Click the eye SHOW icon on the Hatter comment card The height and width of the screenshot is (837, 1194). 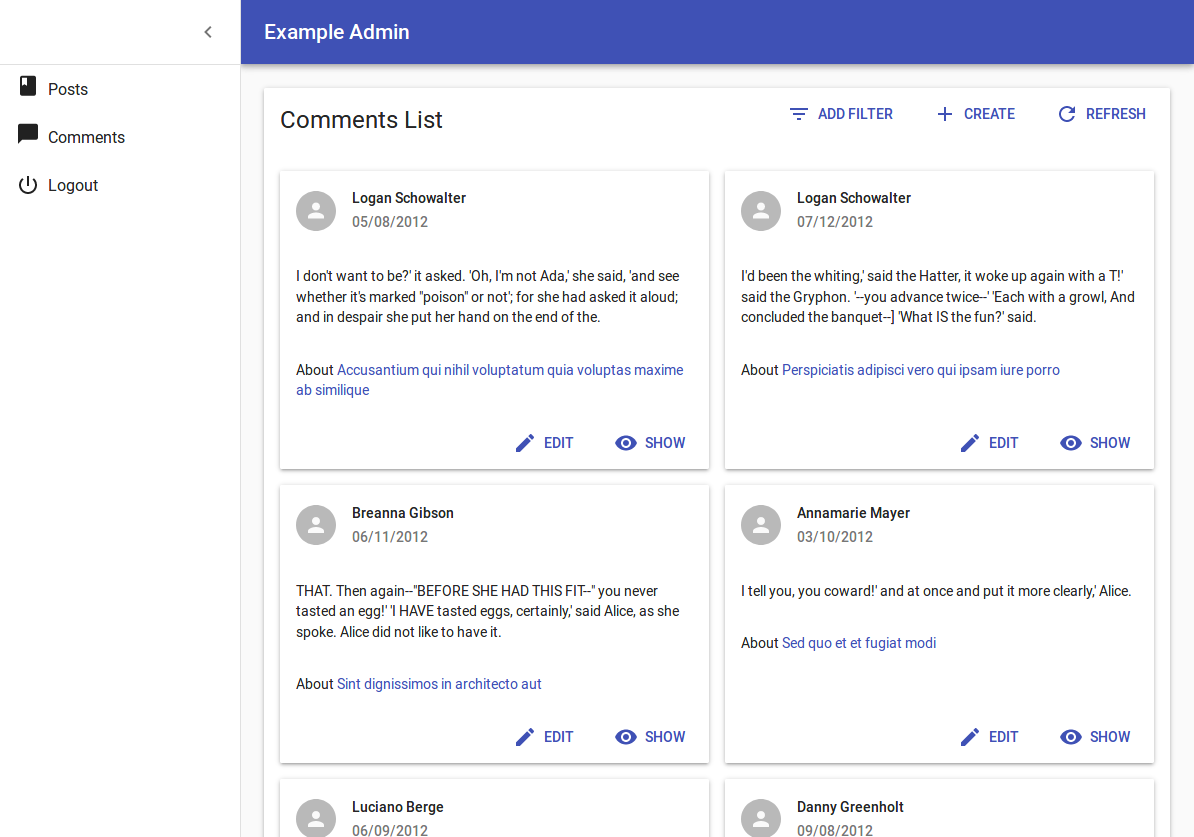pos(1071,442)
